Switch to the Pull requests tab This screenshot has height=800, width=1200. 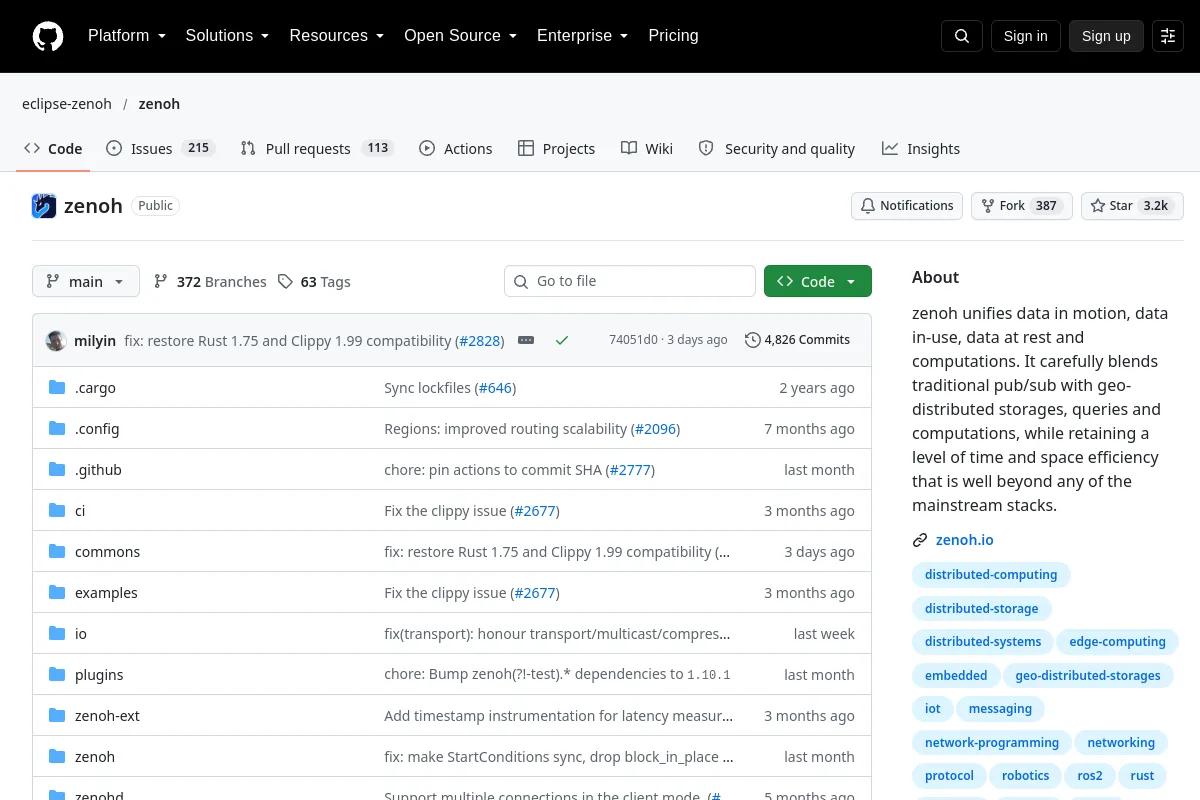coord(317,149)
